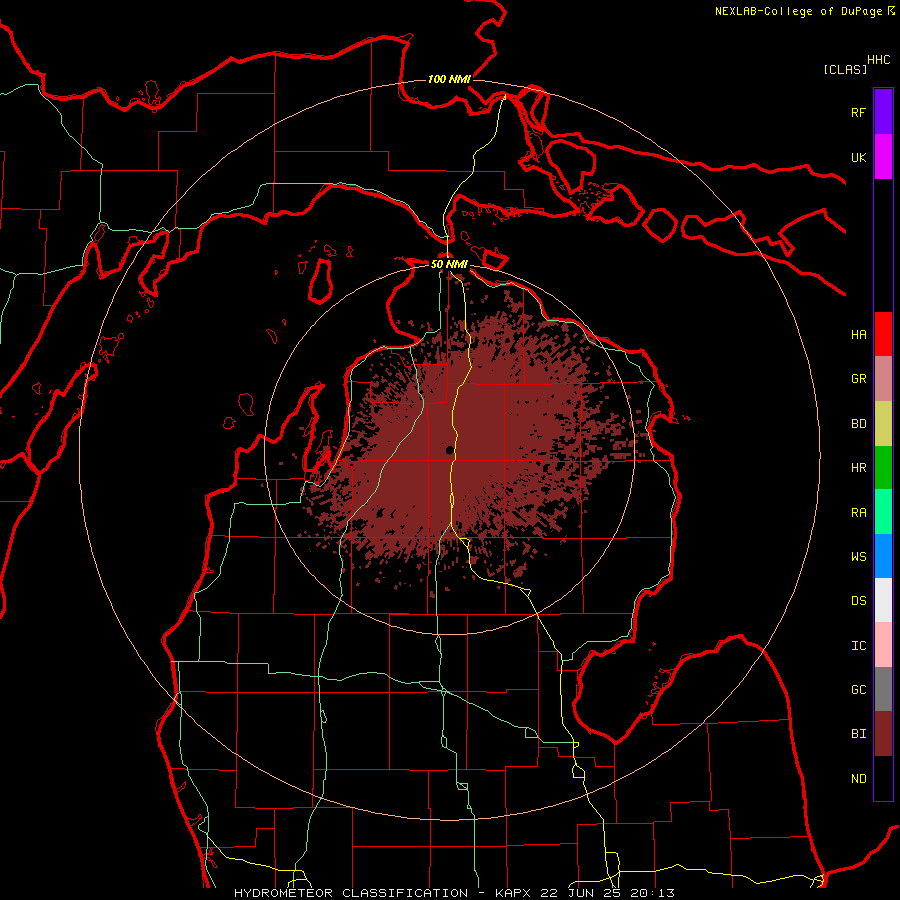Click the BI legend label
Viewport: 900px width, 900px height.
859,734
